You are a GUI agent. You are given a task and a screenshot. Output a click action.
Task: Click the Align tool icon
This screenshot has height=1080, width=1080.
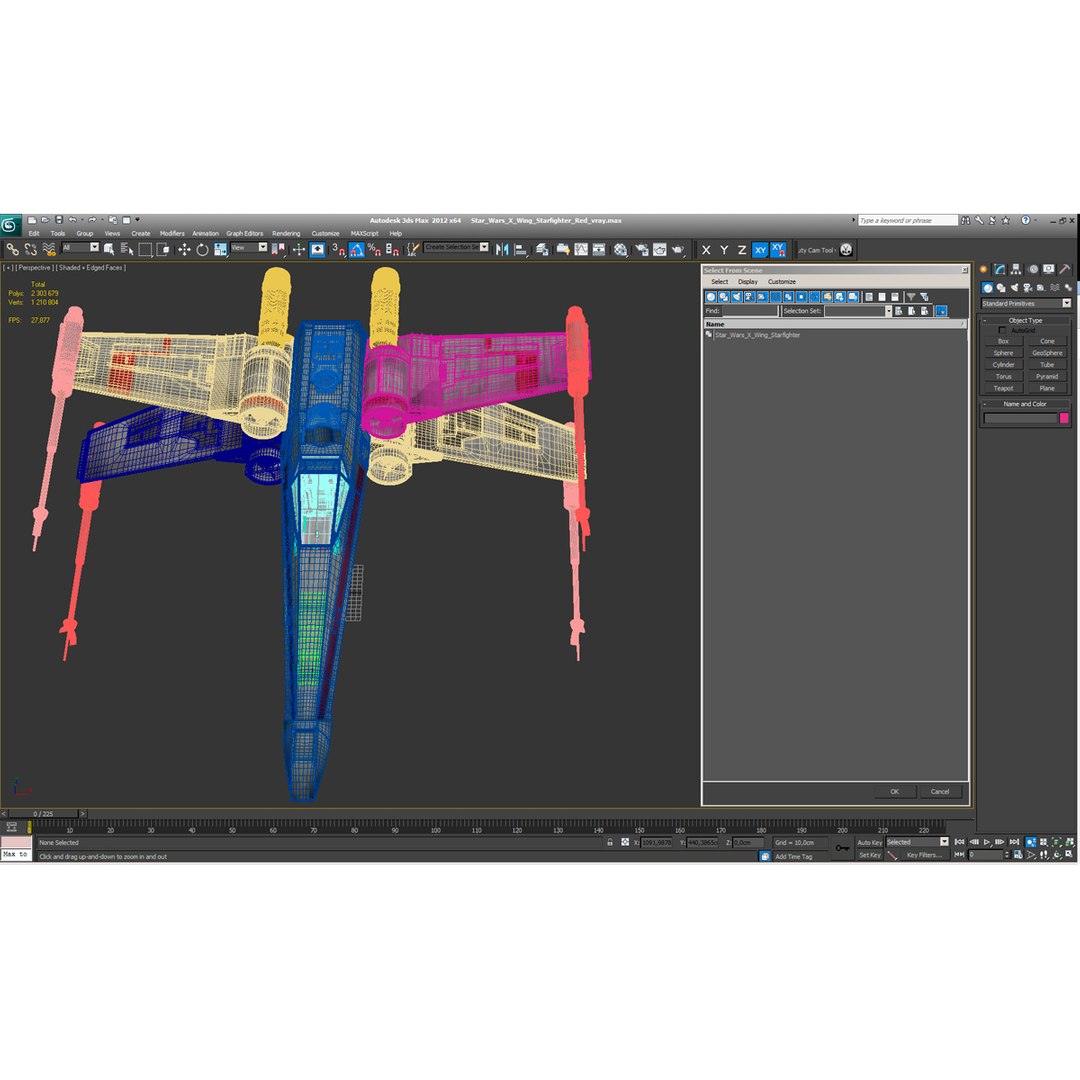pyautogui.click(x=521, y=249)
